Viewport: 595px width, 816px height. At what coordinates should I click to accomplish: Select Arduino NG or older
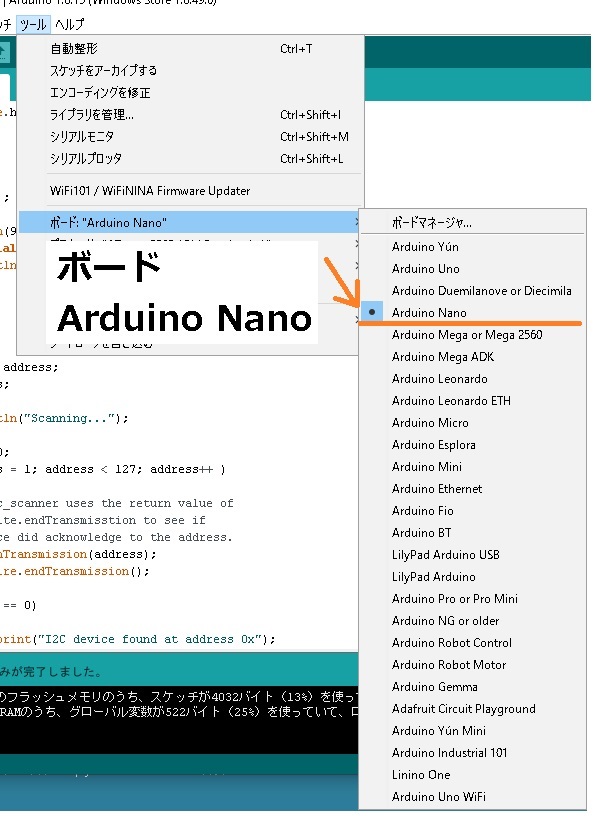click(x=473, y=620)
